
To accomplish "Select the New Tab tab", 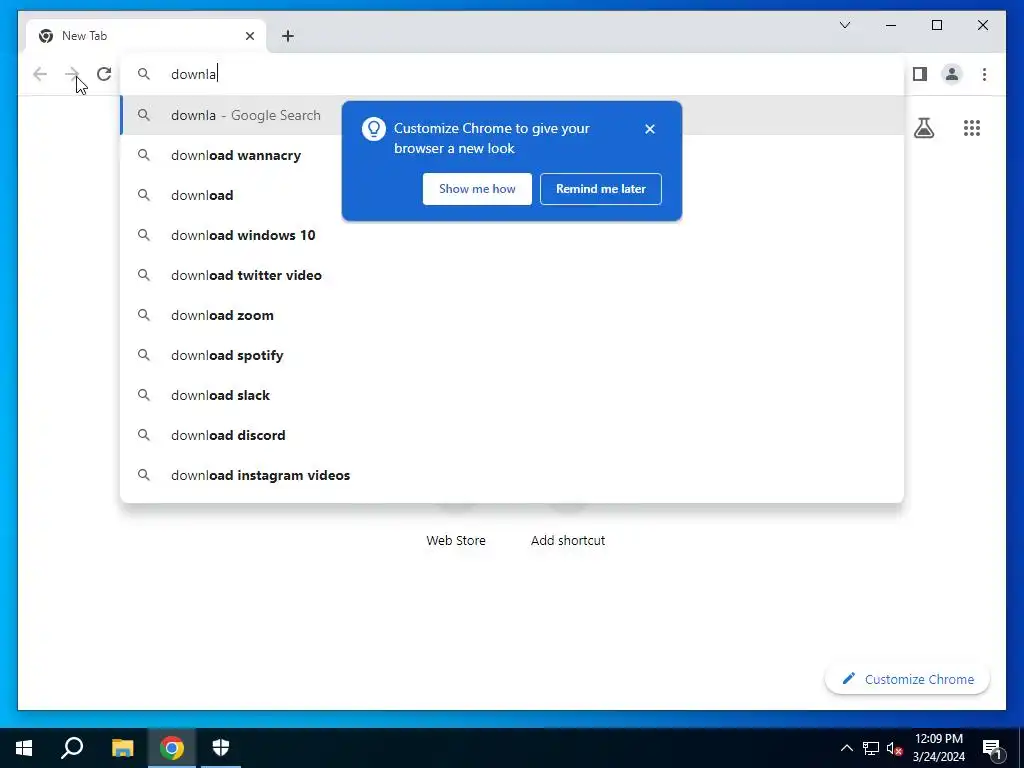I will 146,36.
